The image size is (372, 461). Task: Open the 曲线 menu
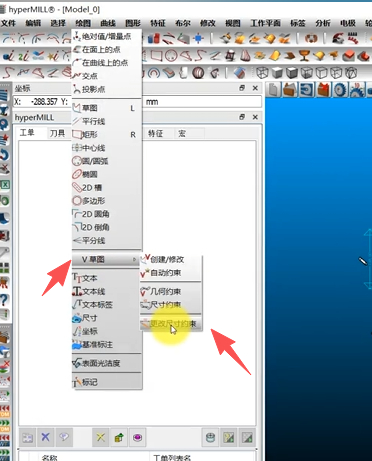point(108,23)
